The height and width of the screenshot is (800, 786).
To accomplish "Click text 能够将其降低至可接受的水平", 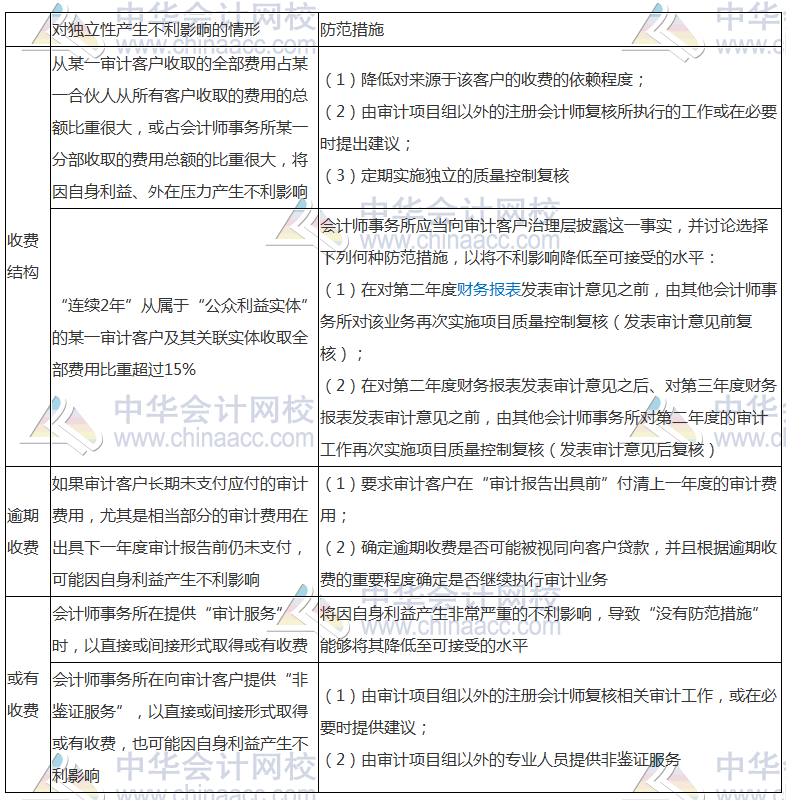I will [x=424, y=645].
